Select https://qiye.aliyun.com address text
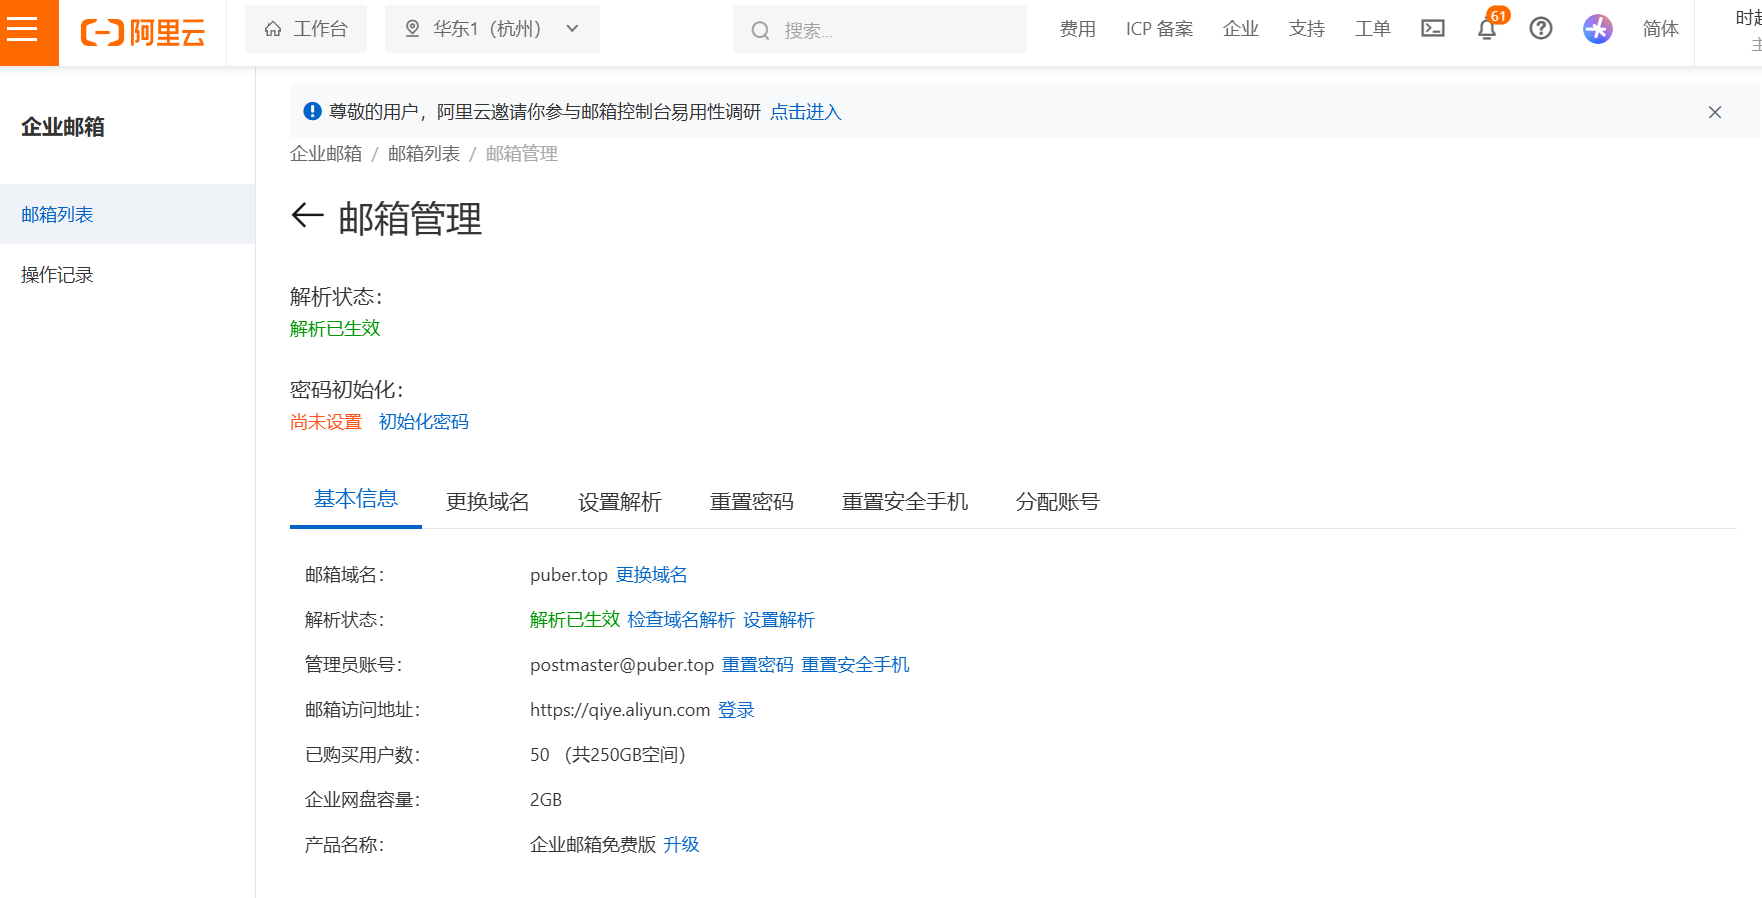Viewport: 1762px width, 898px height. [x=620, y=709]
